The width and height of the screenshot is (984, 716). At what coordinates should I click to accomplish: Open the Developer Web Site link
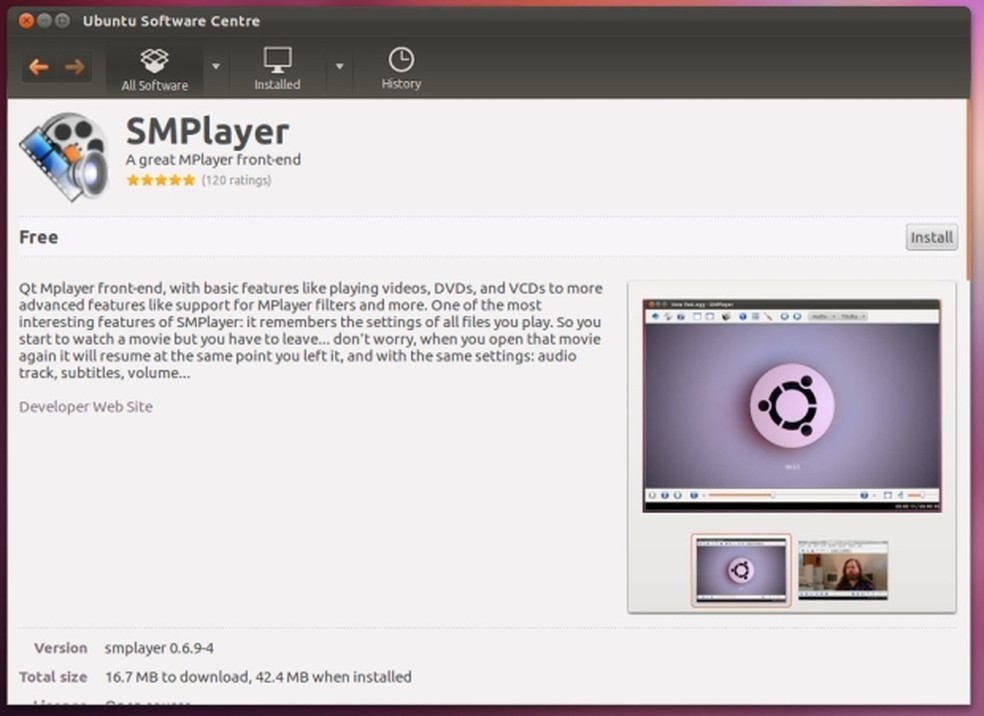click(86, 407)
